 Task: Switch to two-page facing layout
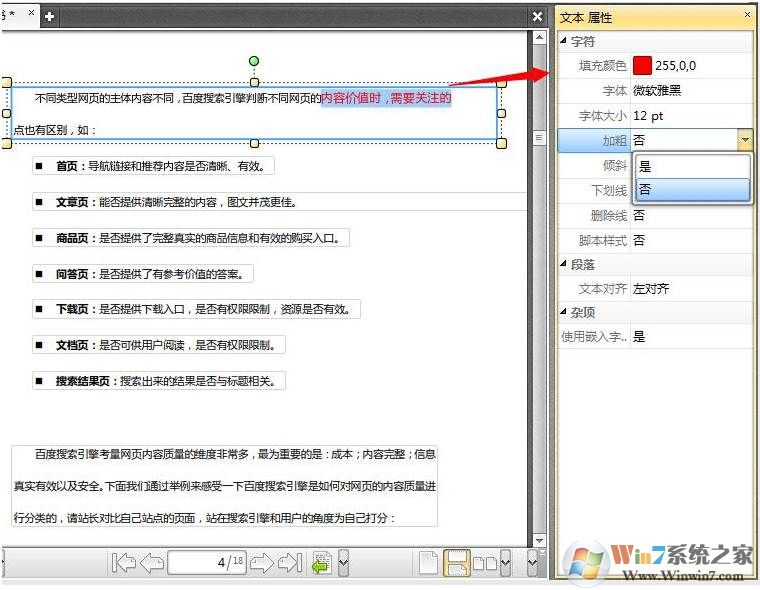485,563
